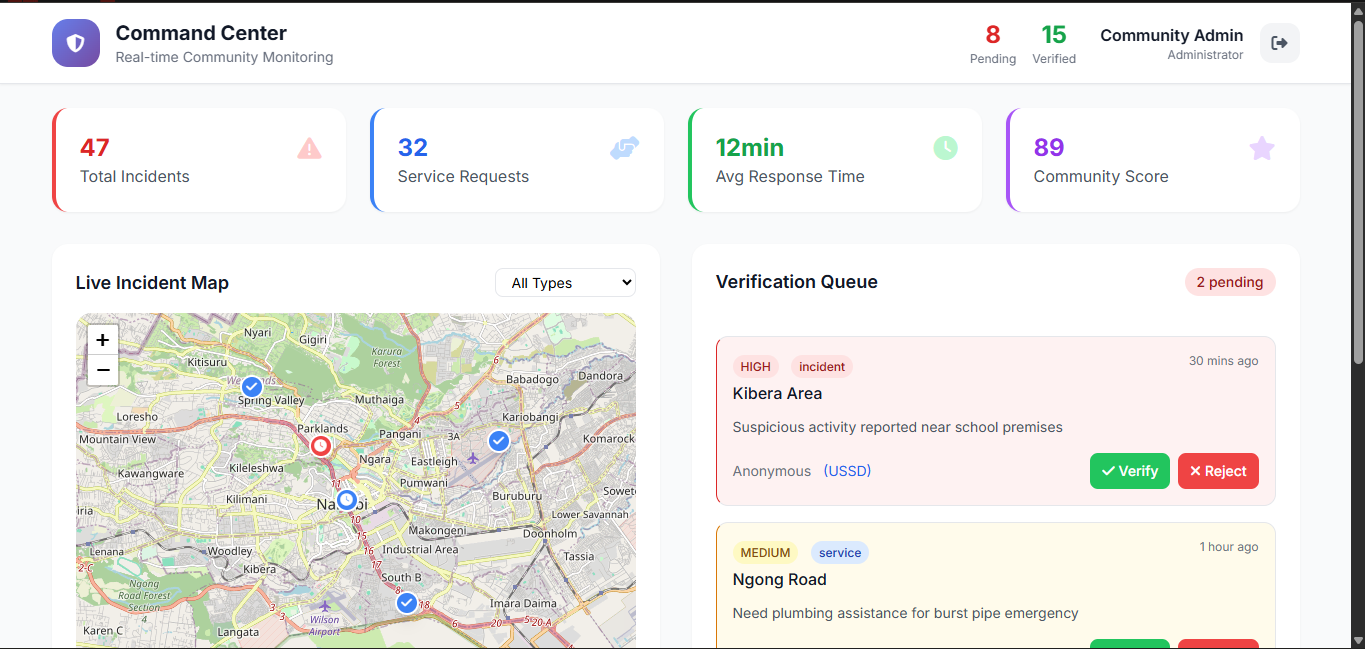Zoom in on the Live Incident Map
Screen dimensions: 1365x649
click(102, 340)
